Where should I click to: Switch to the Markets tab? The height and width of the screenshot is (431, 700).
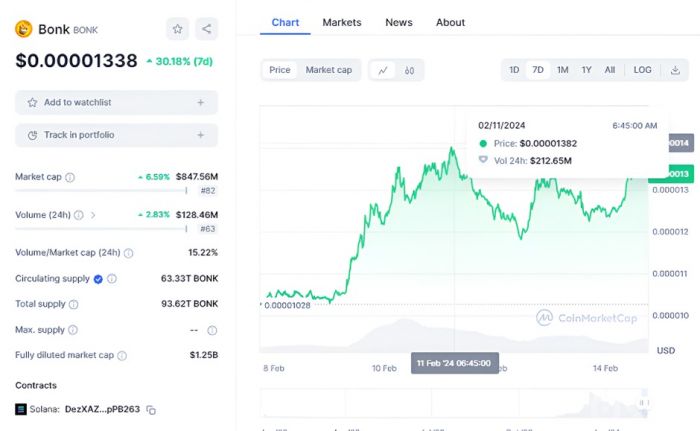342,22
